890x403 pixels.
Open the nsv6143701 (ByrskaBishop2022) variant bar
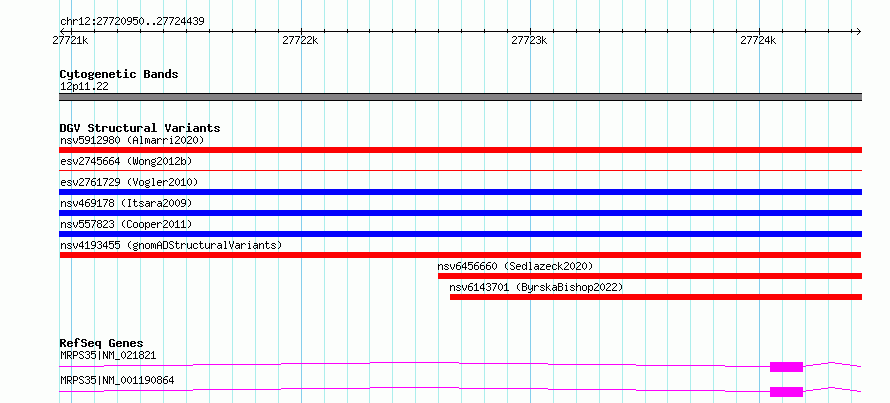[x=656, y=297]
